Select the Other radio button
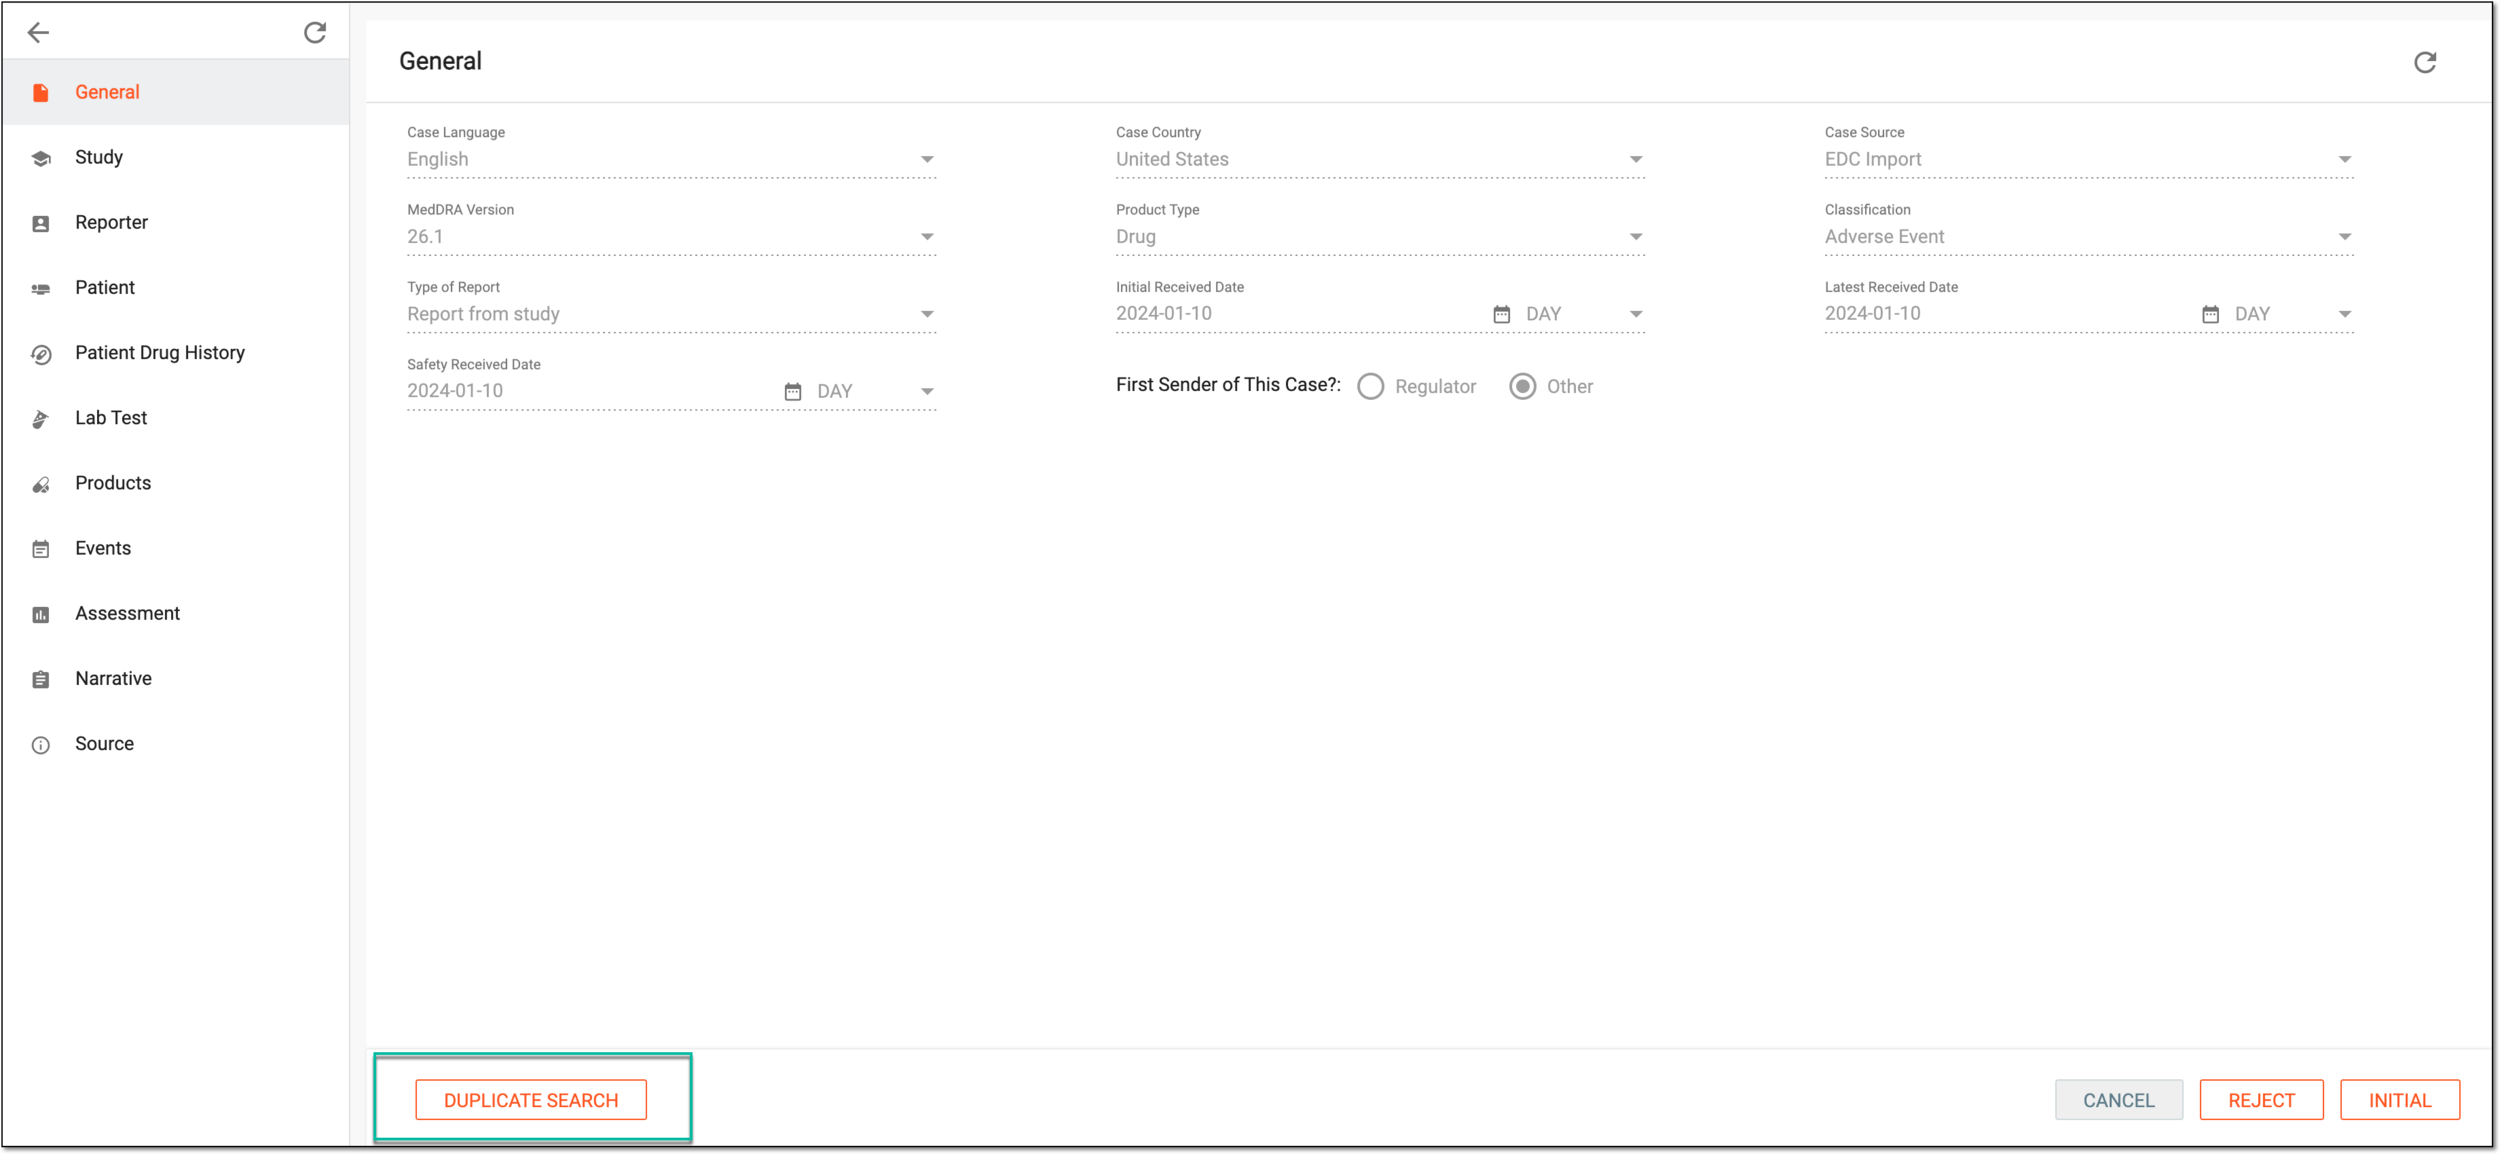This screenshot has width=2500, height=1154. tap(1523, 386)
